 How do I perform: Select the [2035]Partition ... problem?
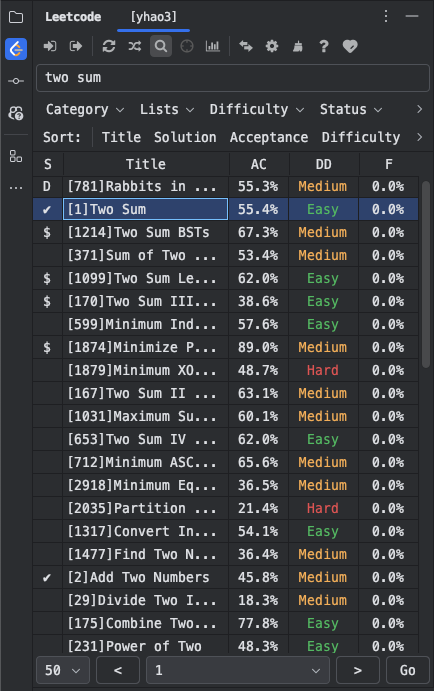tap(145, 508)
